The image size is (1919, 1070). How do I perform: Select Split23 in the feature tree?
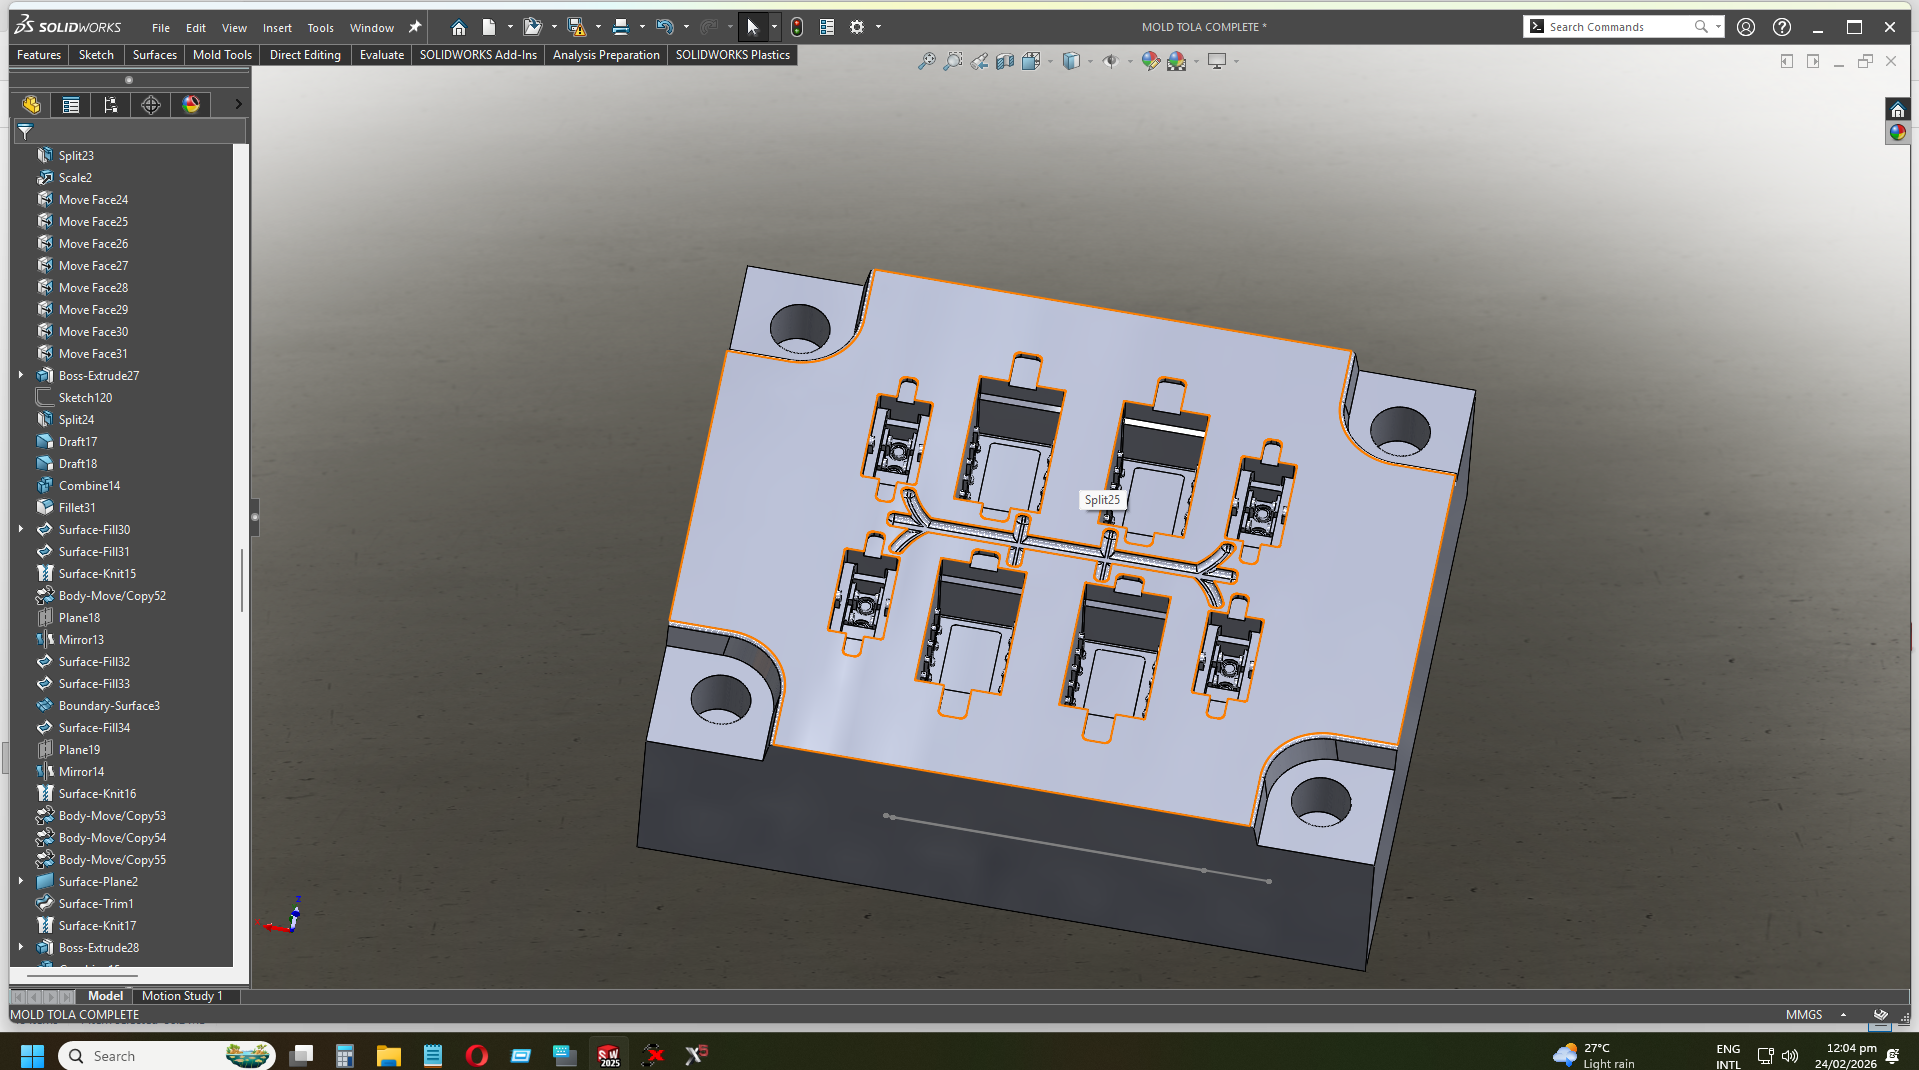76,155
